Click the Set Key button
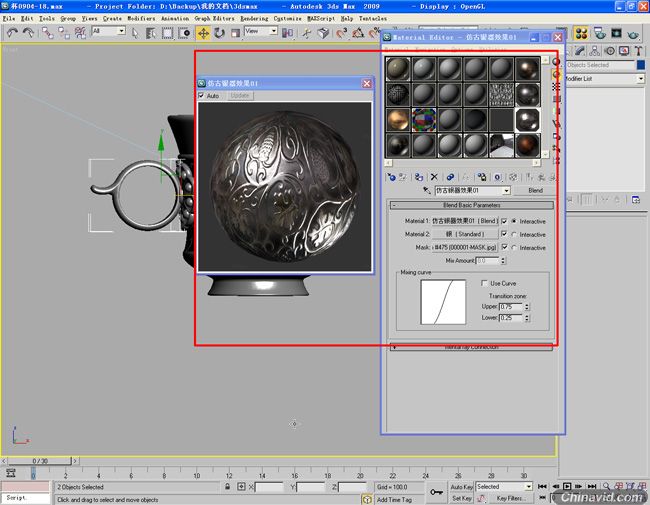This screenshot has height=505, width=650. tap(462, 498)
